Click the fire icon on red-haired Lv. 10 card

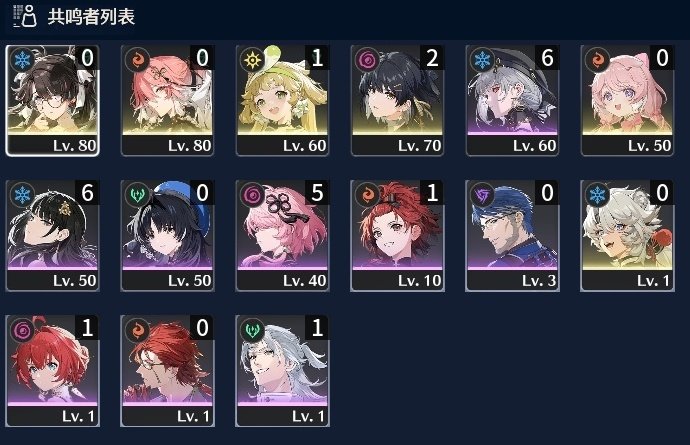click(367, 195)
